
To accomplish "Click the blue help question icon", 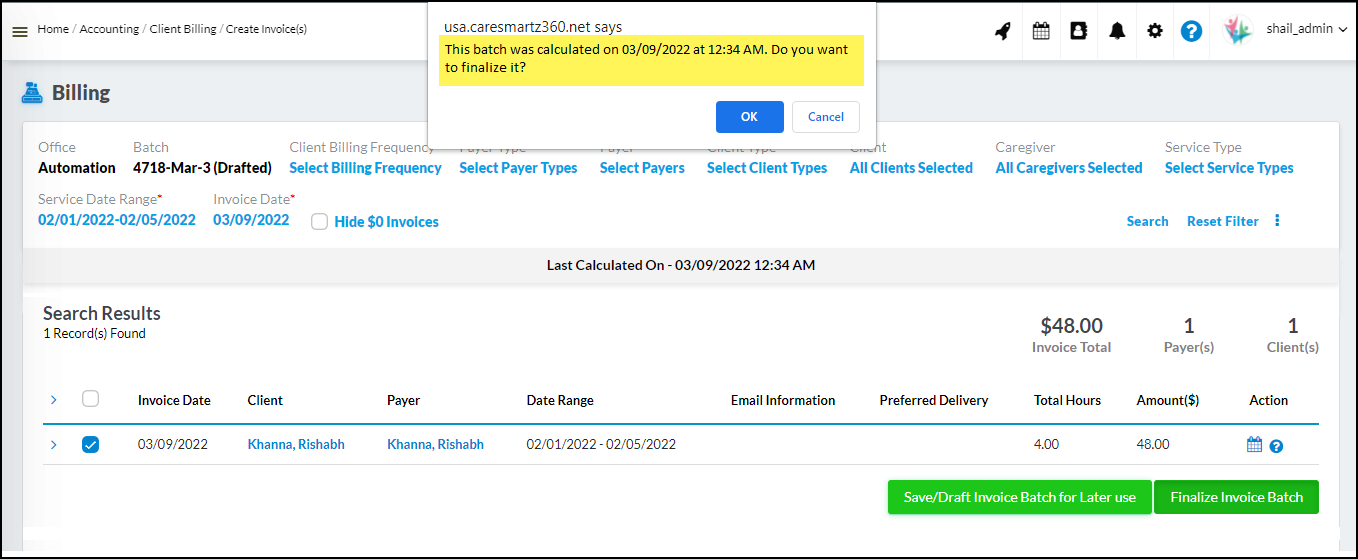I will tap(1191, 31).
